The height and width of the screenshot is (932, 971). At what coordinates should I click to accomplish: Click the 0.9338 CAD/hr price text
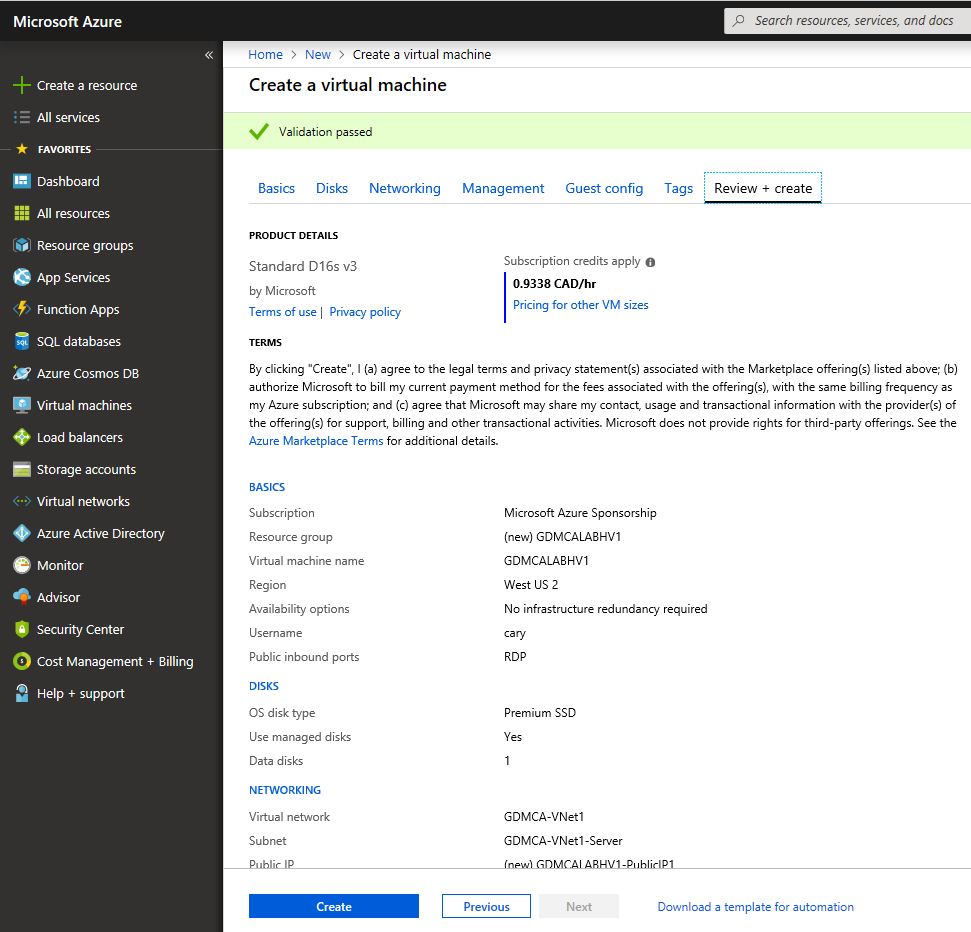554,284
